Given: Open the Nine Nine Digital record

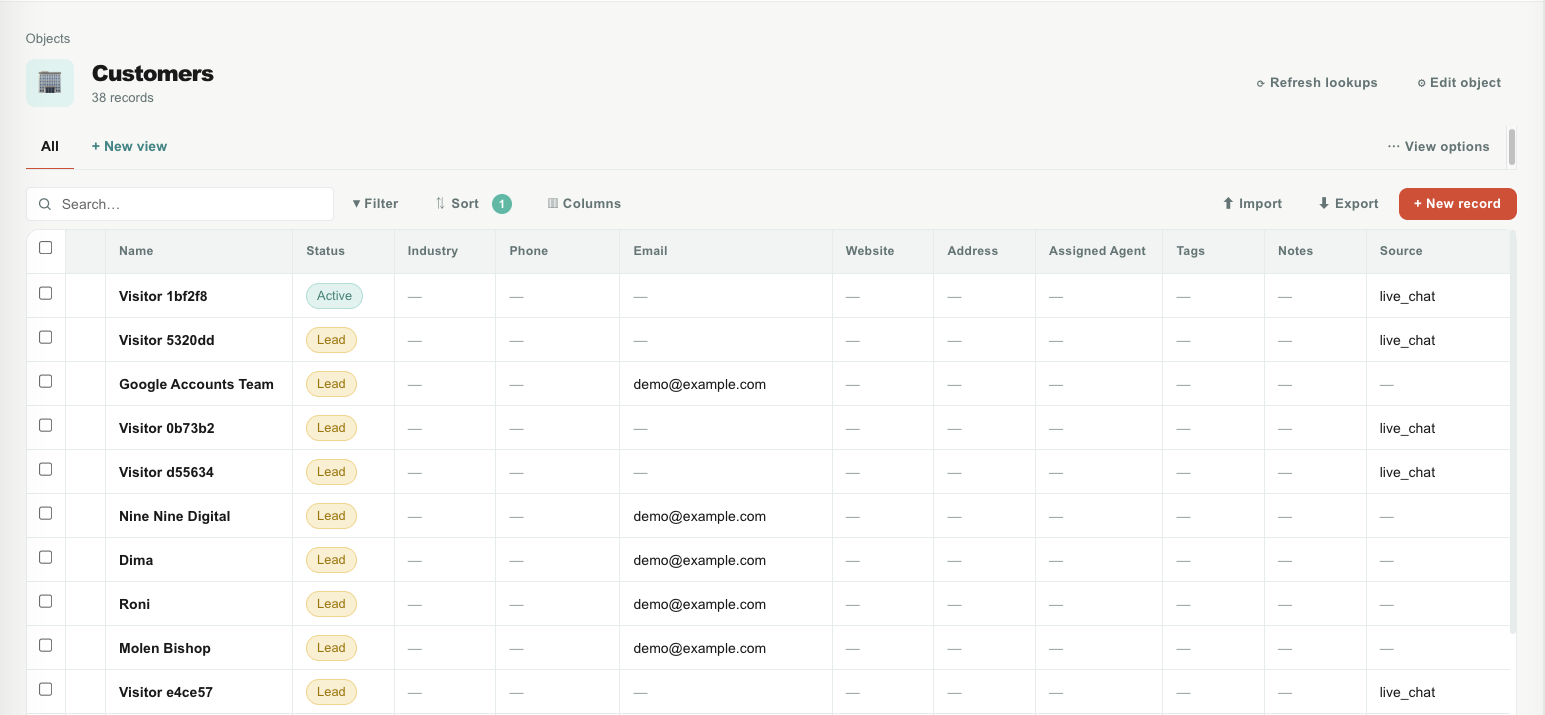Looking at the screenshot, I should 175,516.
